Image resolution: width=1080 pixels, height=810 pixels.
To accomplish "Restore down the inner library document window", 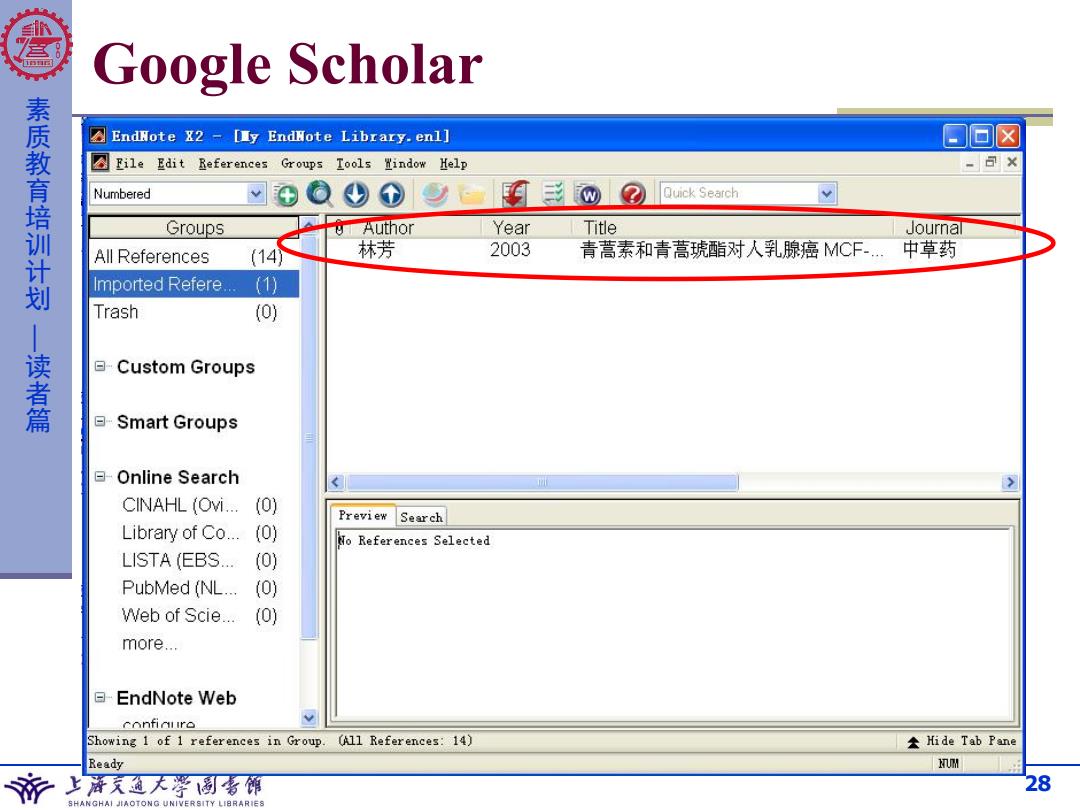I will [990, 163].
